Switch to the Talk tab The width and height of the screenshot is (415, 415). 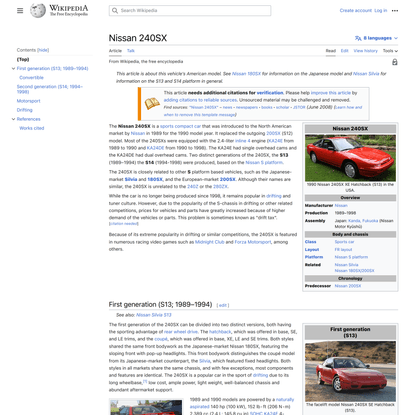(x=131, y=51)
